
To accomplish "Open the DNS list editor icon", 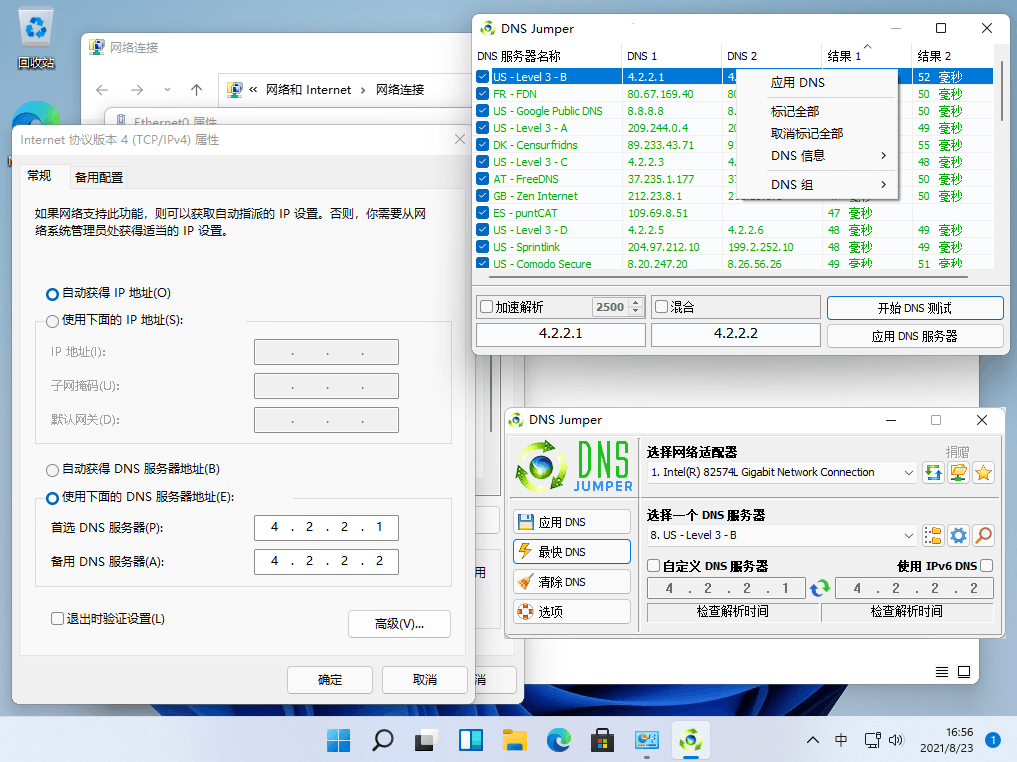I will tap(933, 536).
